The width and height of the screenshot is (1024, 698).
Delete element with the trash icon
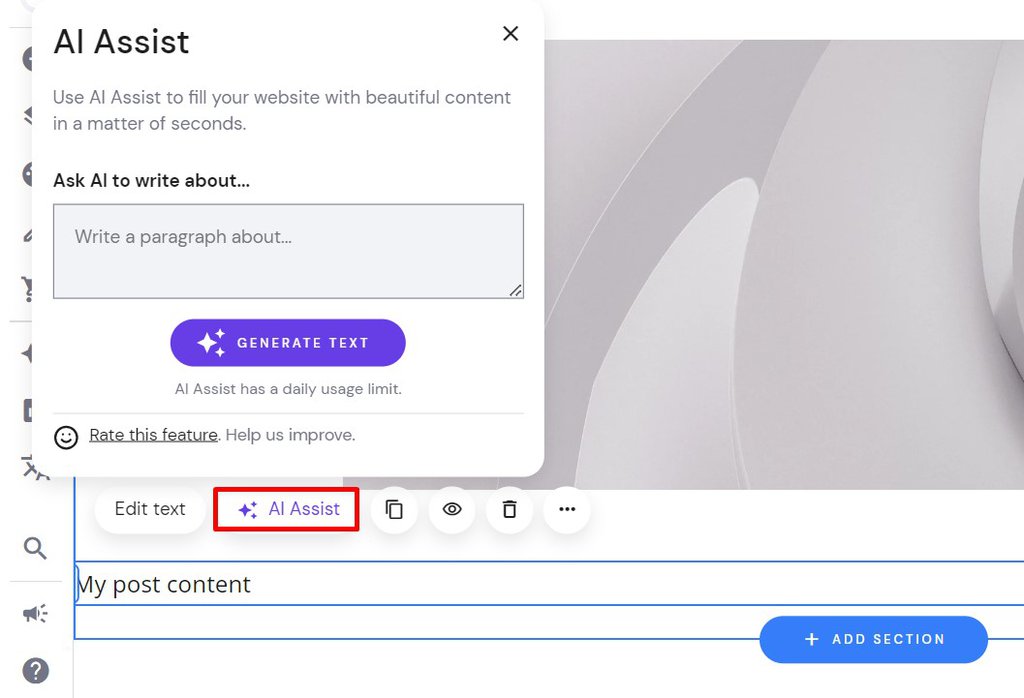pyautogui.click(x=509, y=509)
